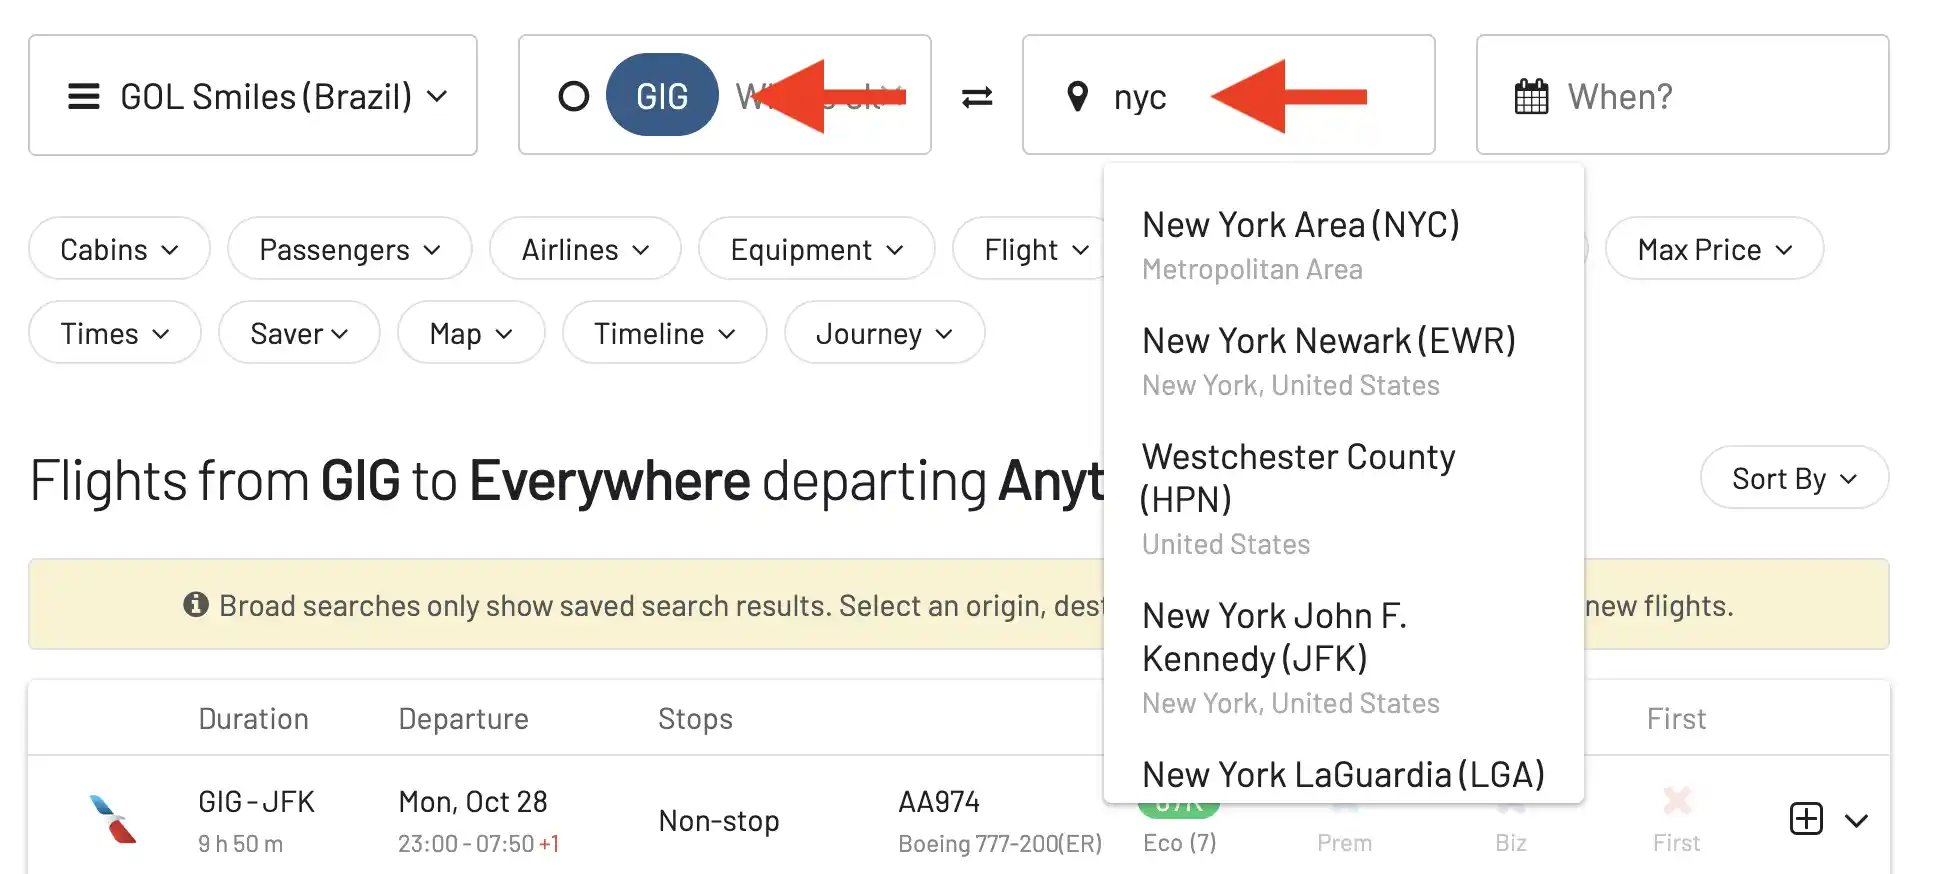Click the destination field containing nyc

[1228, 95]
